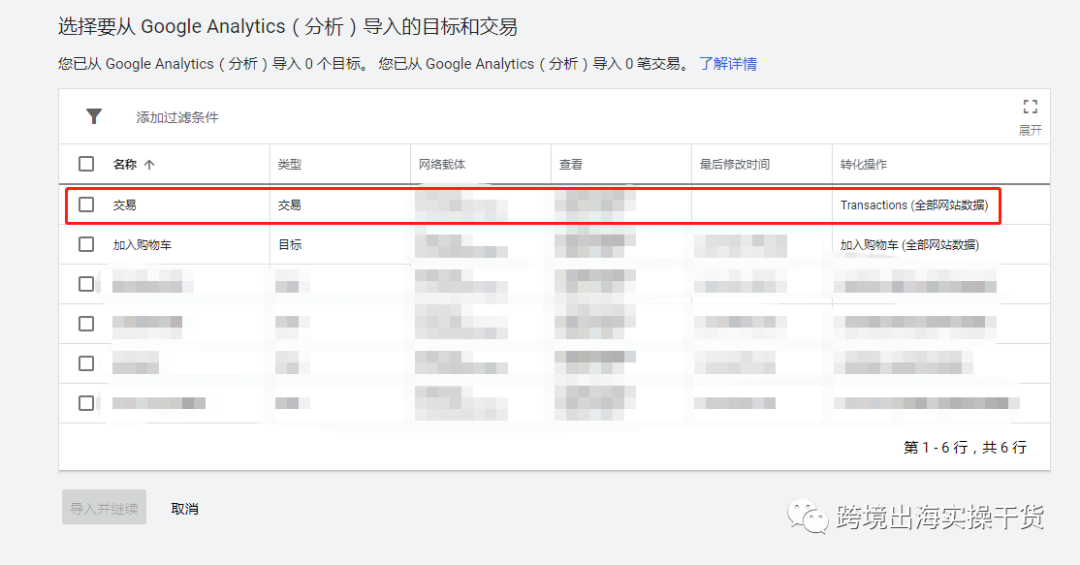This screenshot has width=1080, height=565.
Task: Click the 最后修改时间 column header
Action: coord(734,165)
